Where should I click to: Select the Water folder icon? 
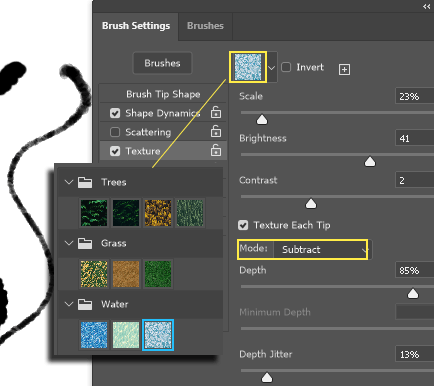[x=85, y=304]
